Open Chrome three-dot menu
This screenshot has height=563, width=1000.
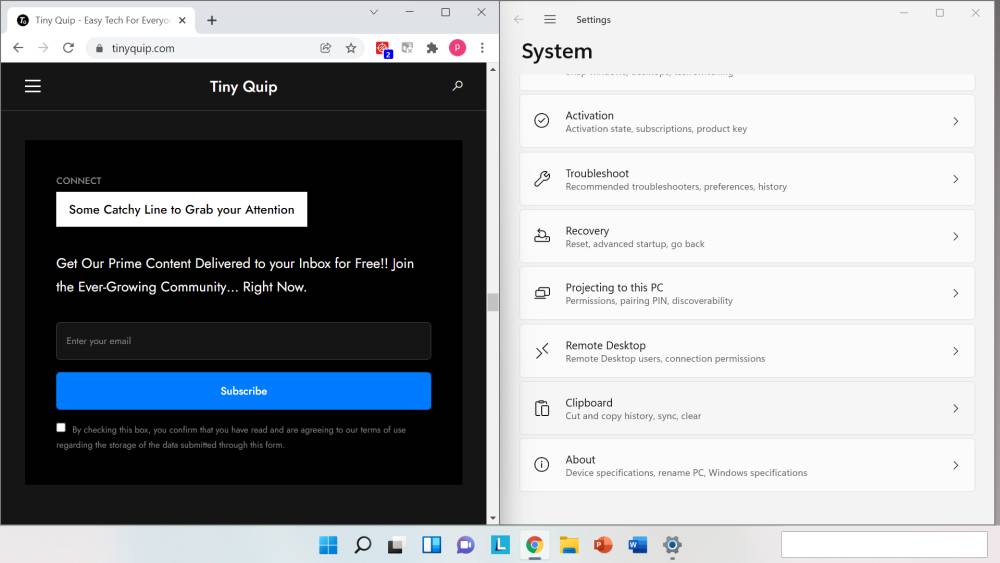coord(482,48)
